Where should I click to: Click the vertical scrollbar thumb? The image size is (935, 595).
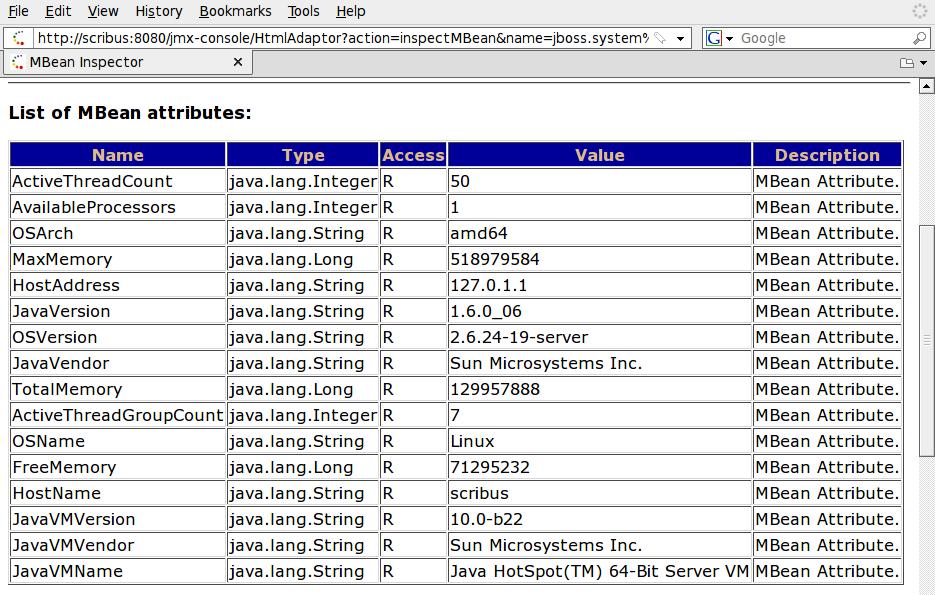926,340
